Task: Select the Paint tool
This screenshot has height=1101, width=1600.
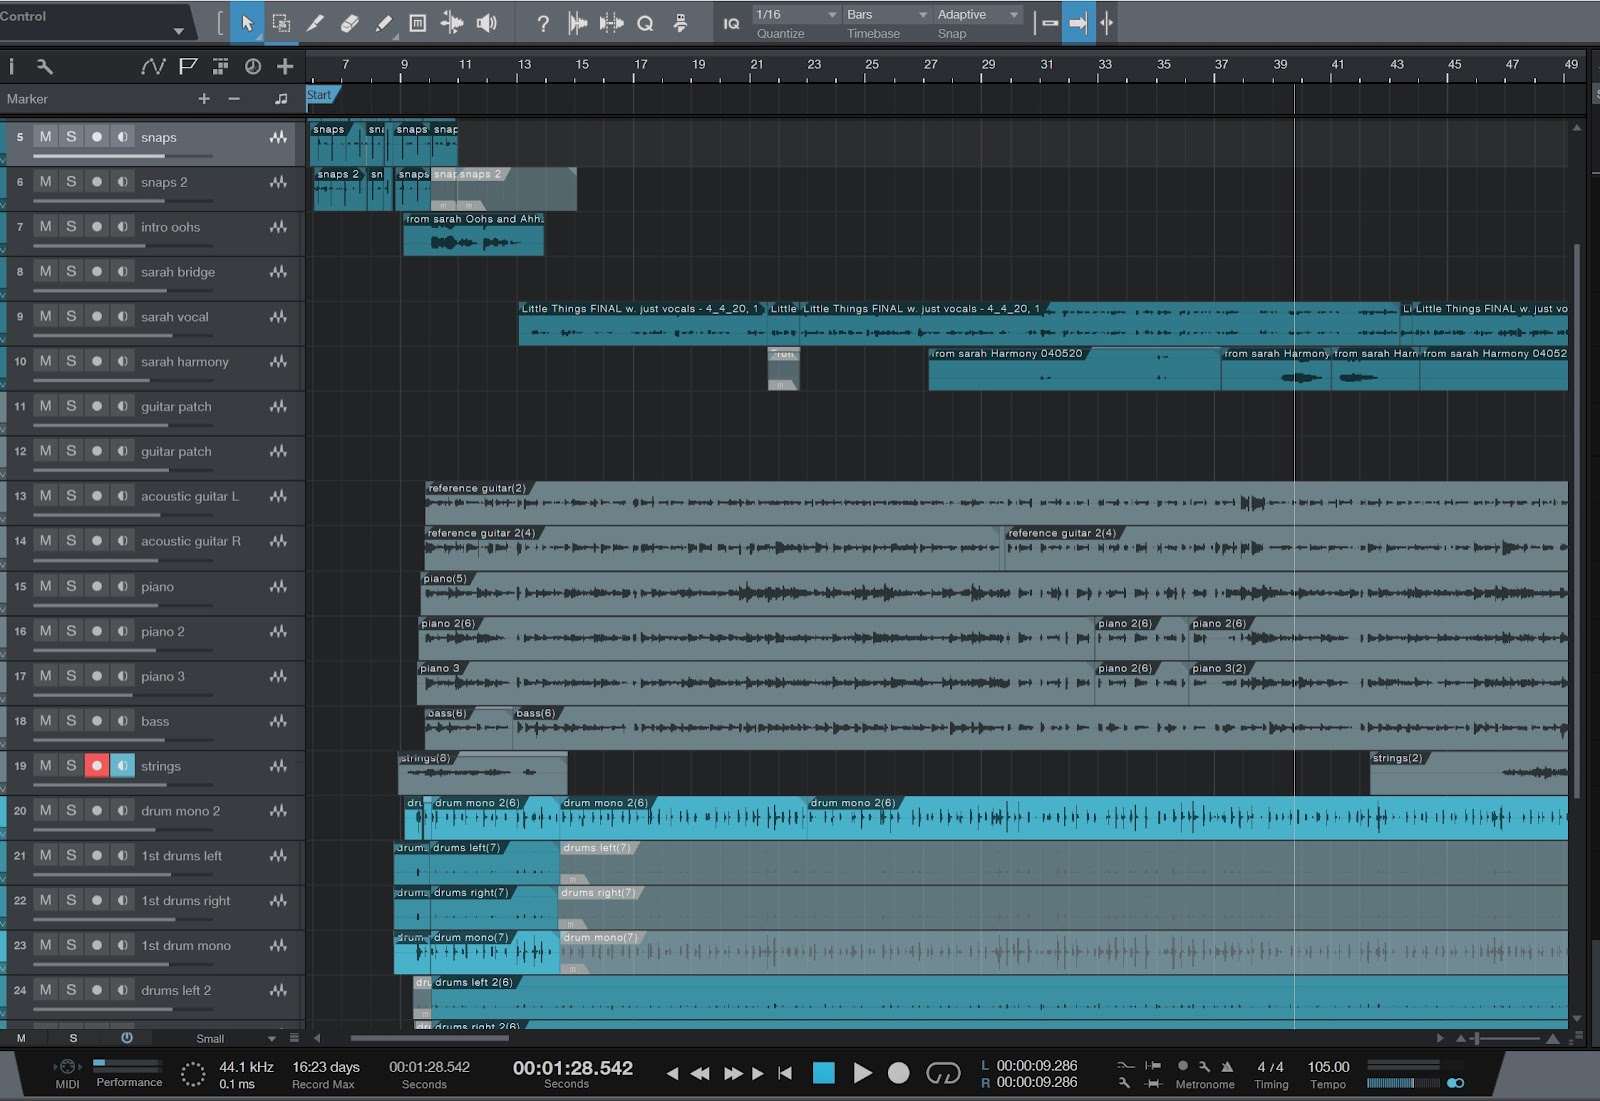Action: tap(383, 23)
